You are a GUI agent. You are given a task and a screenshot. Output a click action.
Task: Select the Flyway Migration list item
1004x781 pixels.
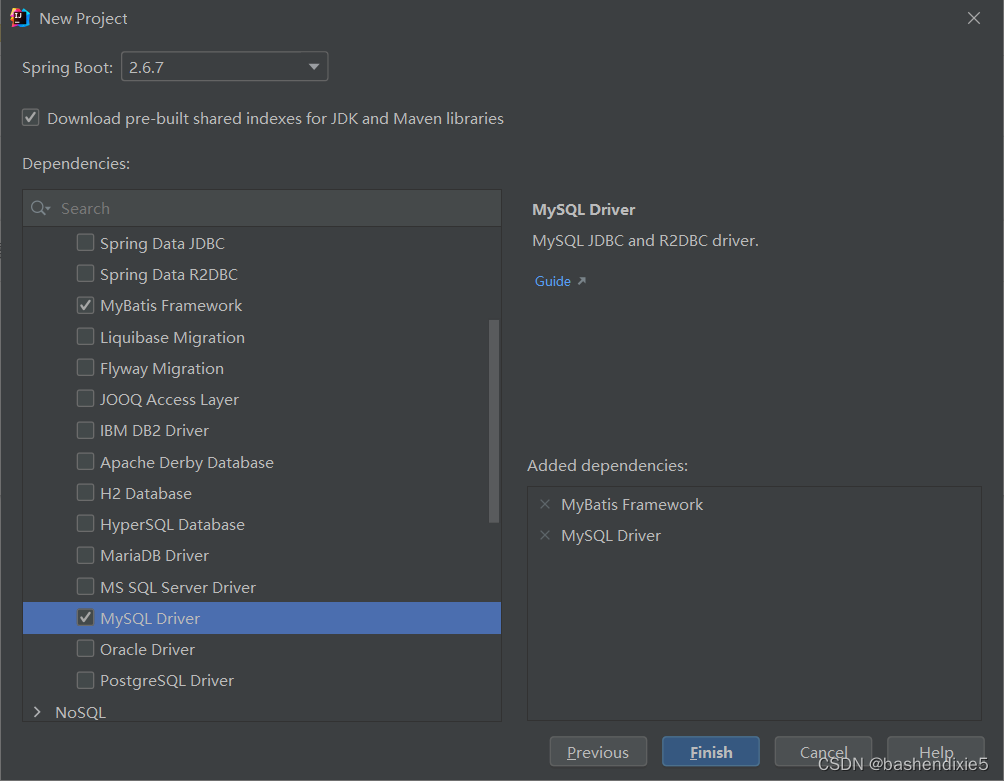pos(161,368)
